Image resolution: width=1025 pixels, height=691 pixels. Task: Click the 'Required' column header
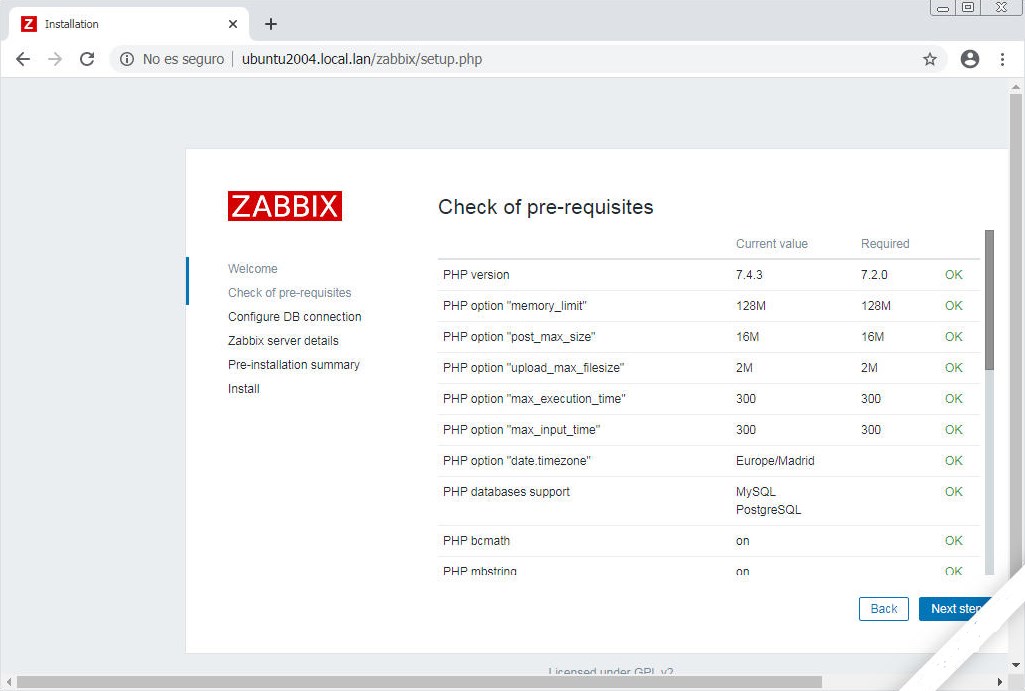885,244
